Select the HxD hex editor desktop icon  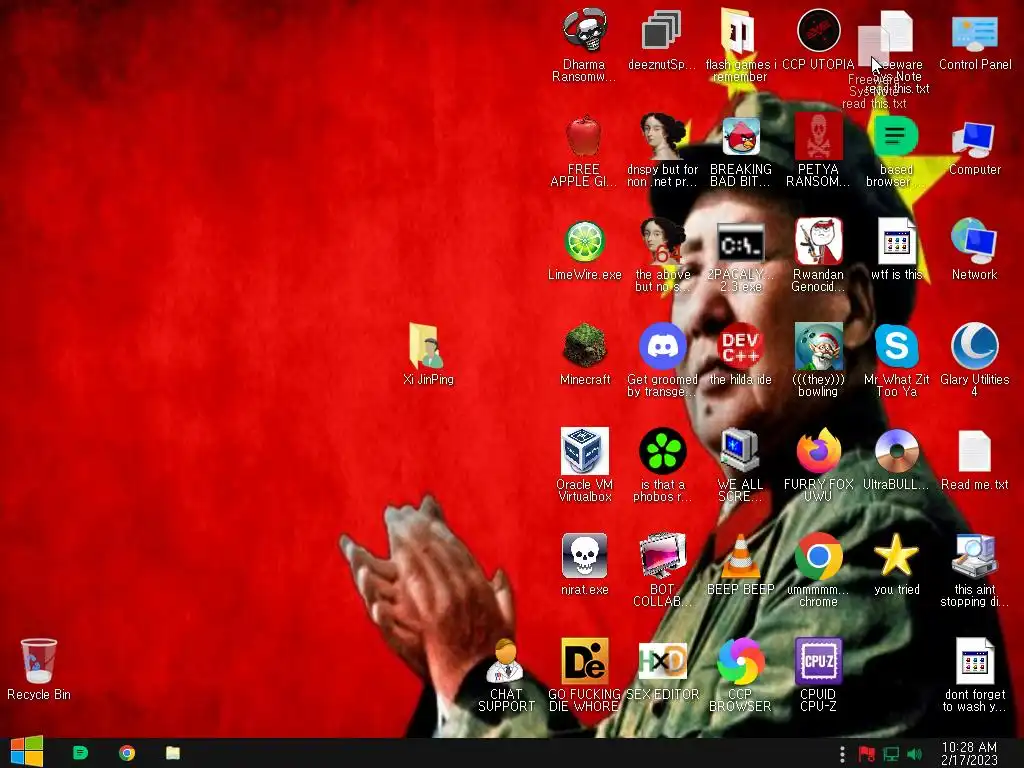tap(662, 662)
